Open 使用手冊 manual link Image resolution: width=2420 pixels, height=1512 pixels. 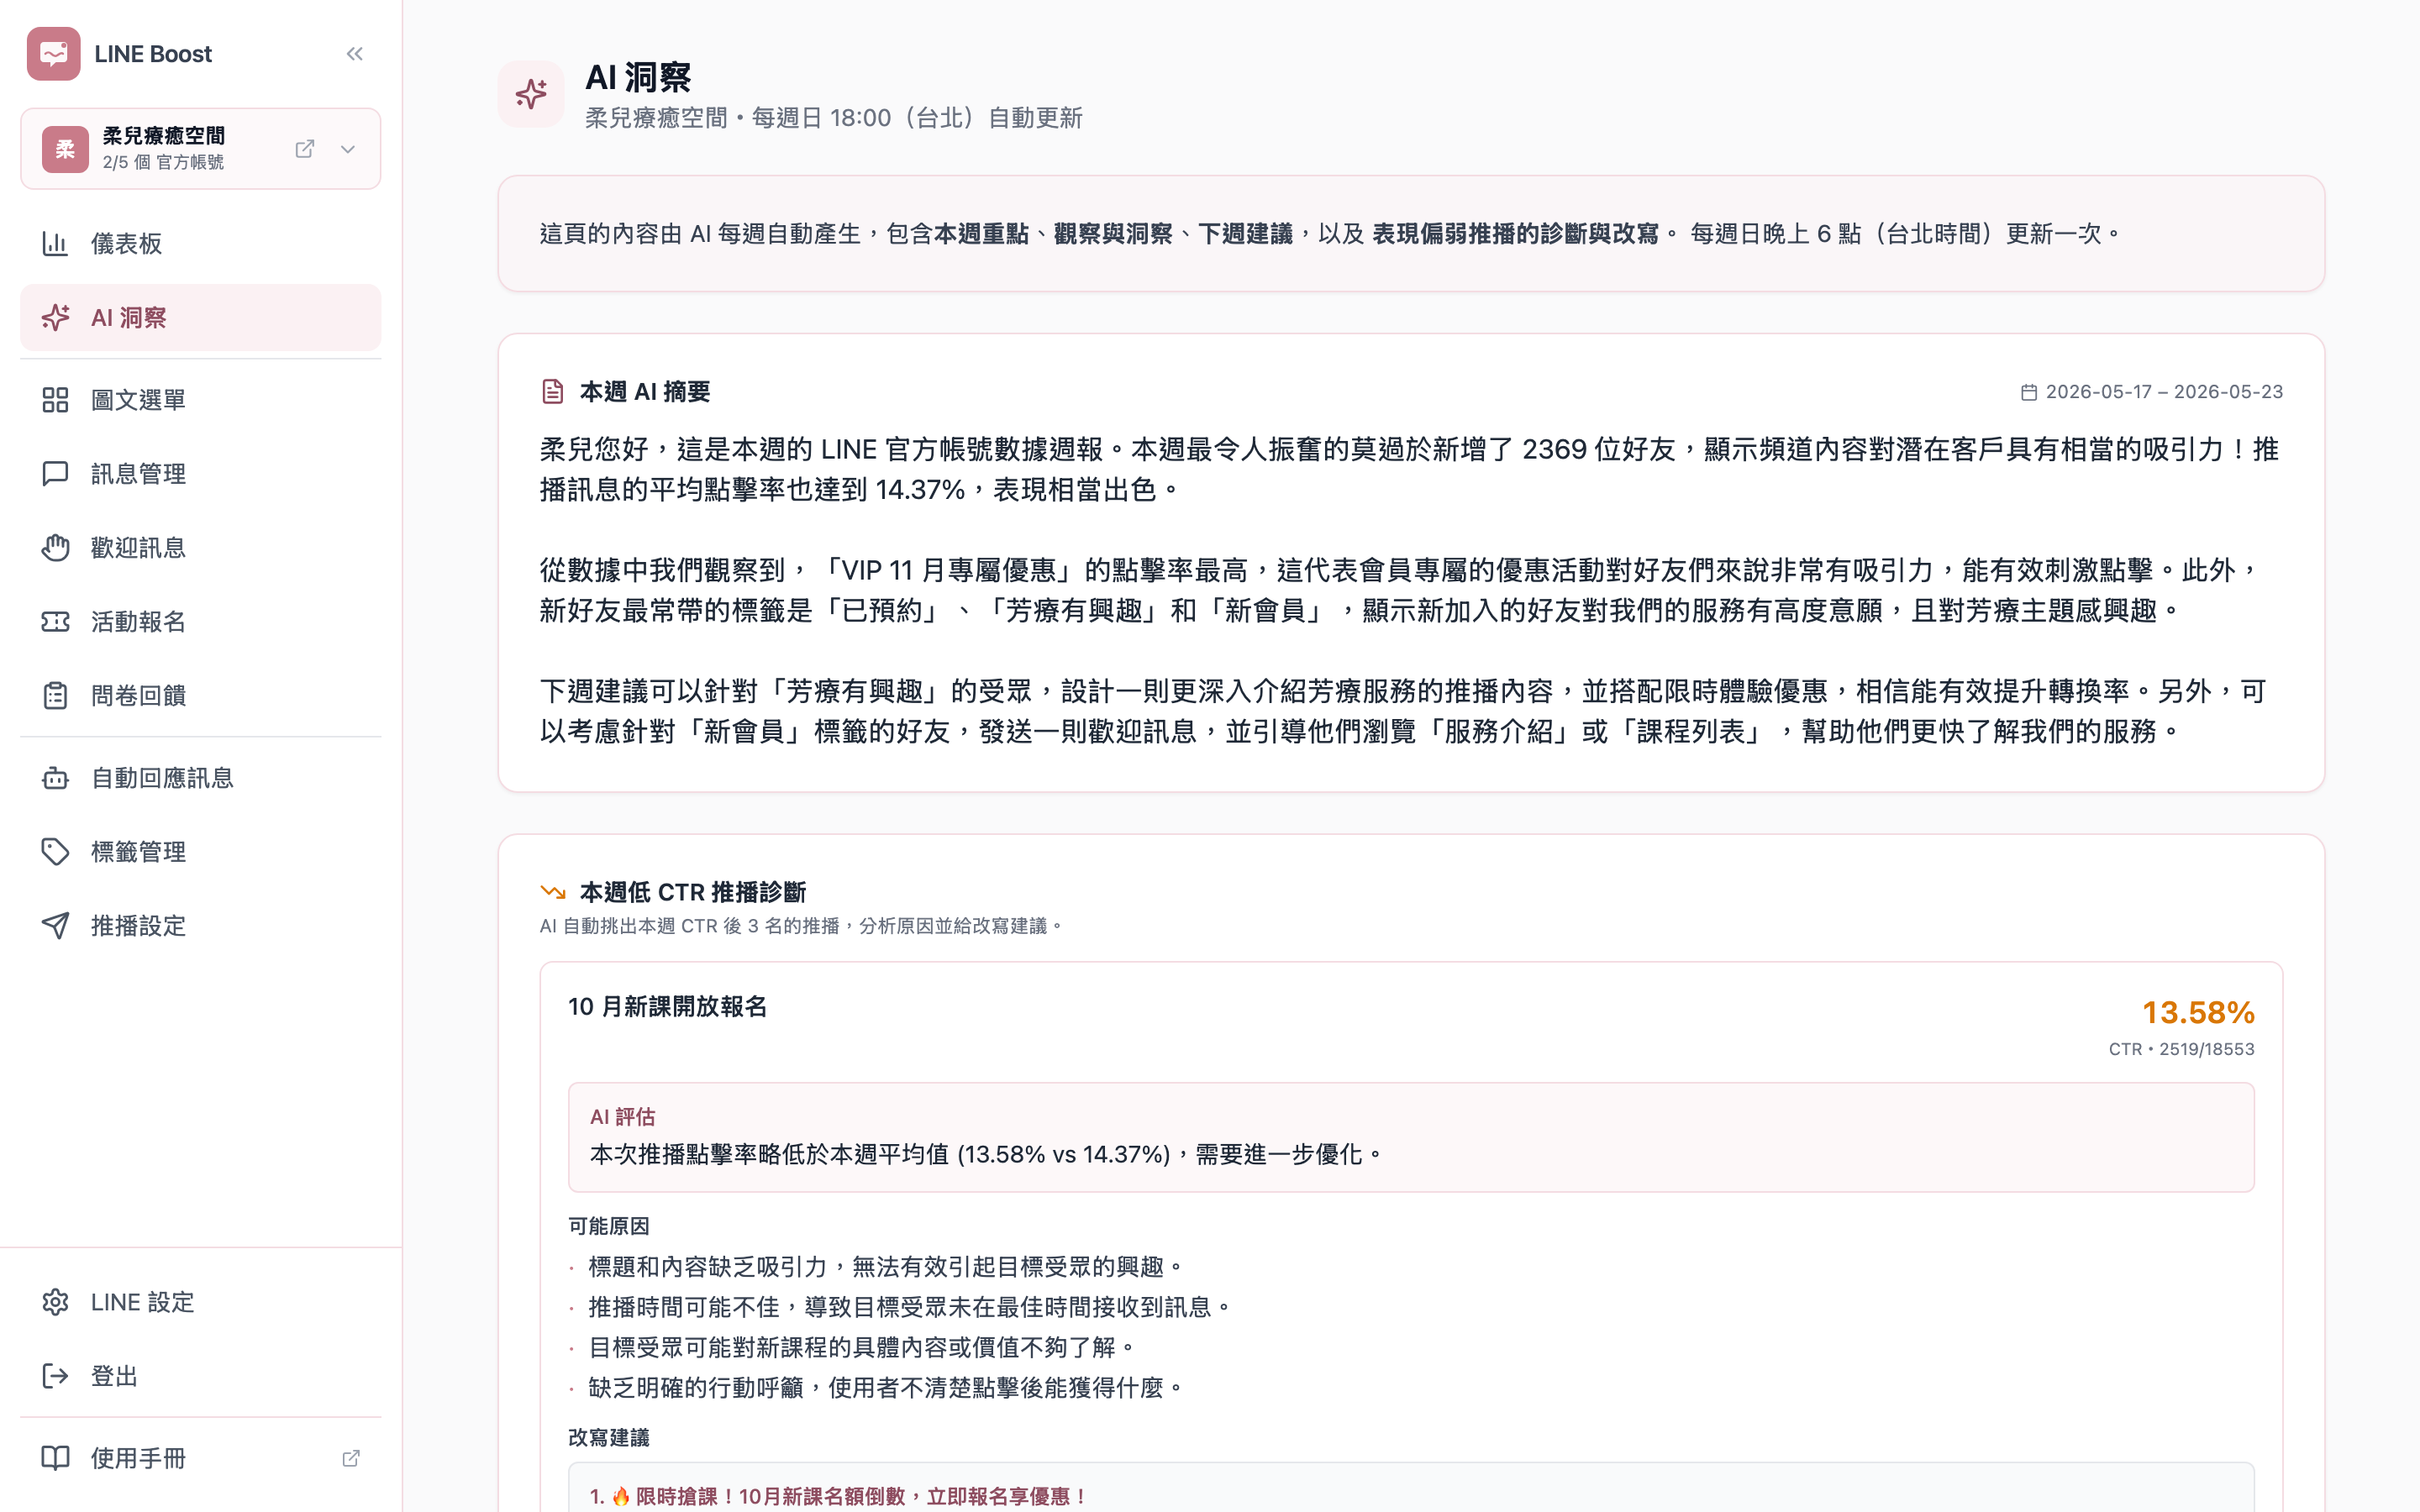click(x=200, y=1458)
